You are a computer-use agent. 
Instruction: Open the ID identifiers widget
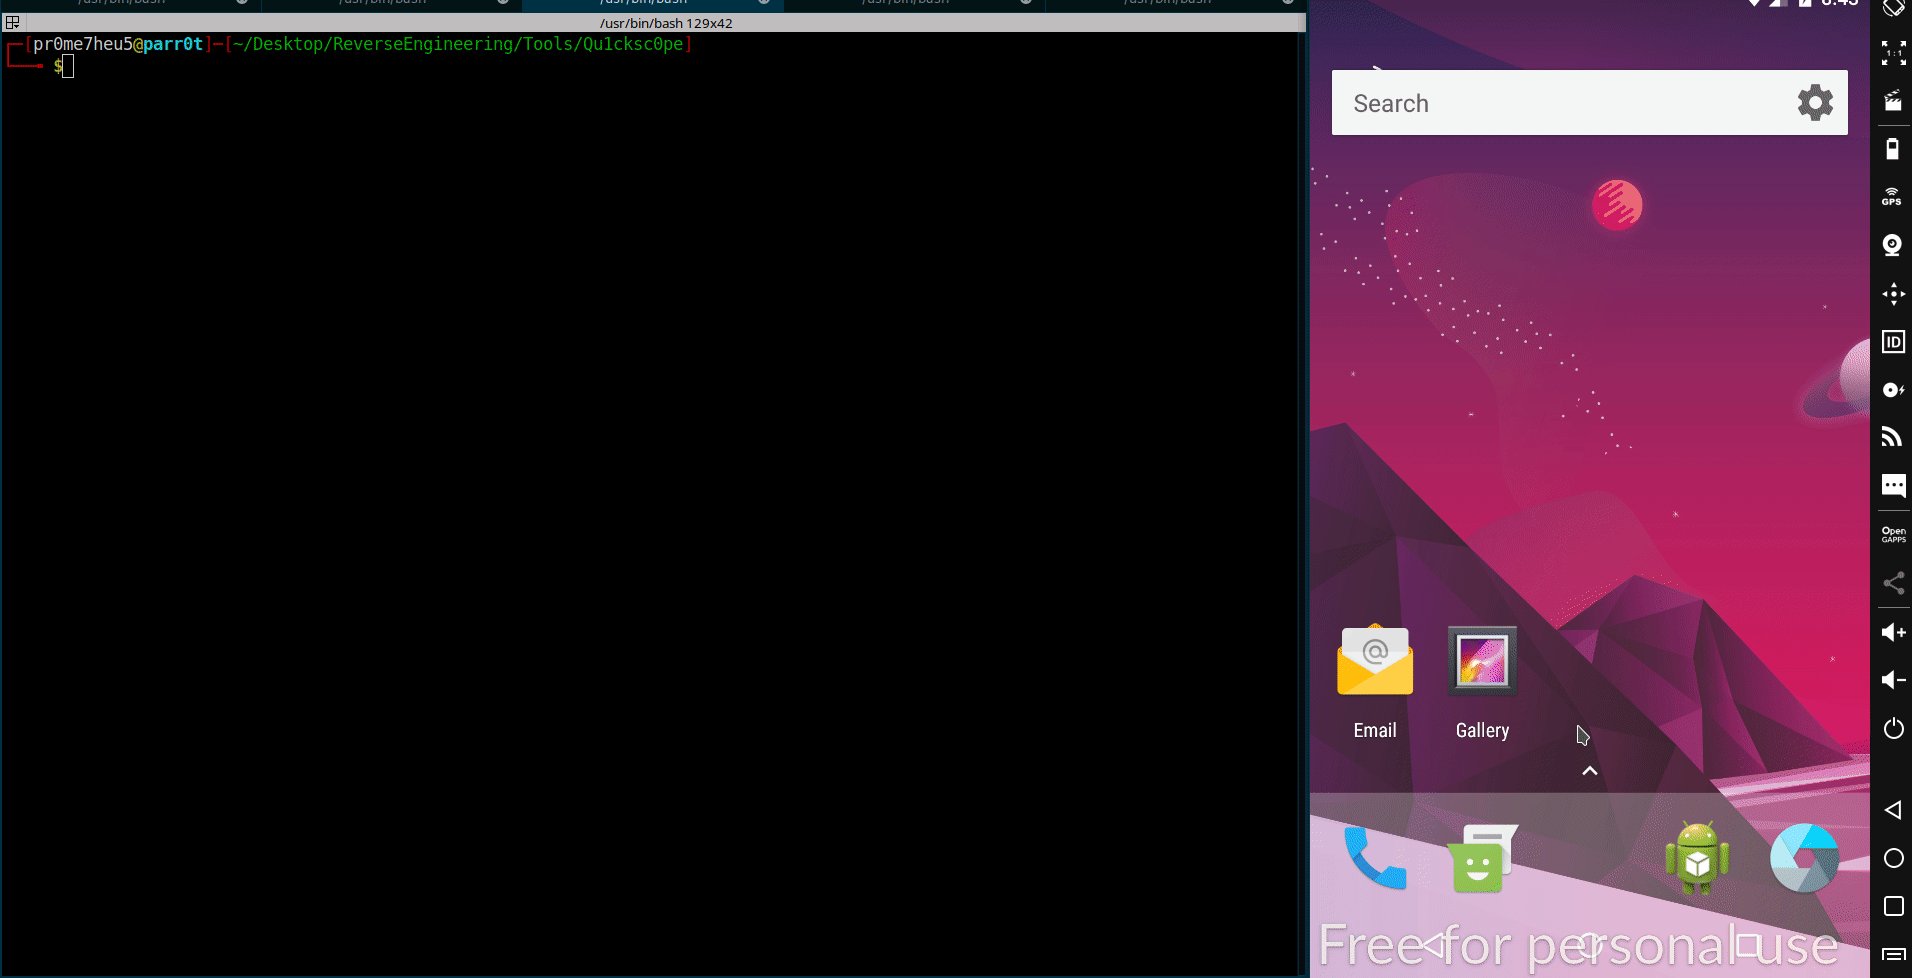1893,342
